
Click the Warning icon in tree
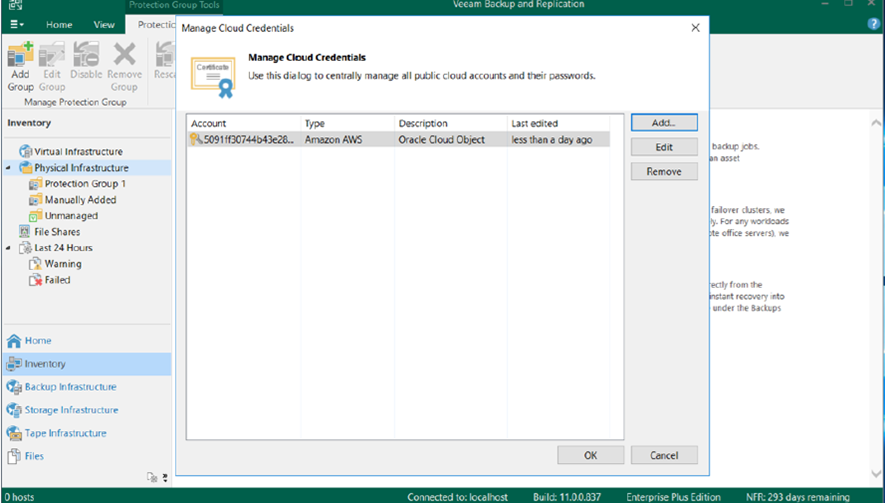pos(35,264)
